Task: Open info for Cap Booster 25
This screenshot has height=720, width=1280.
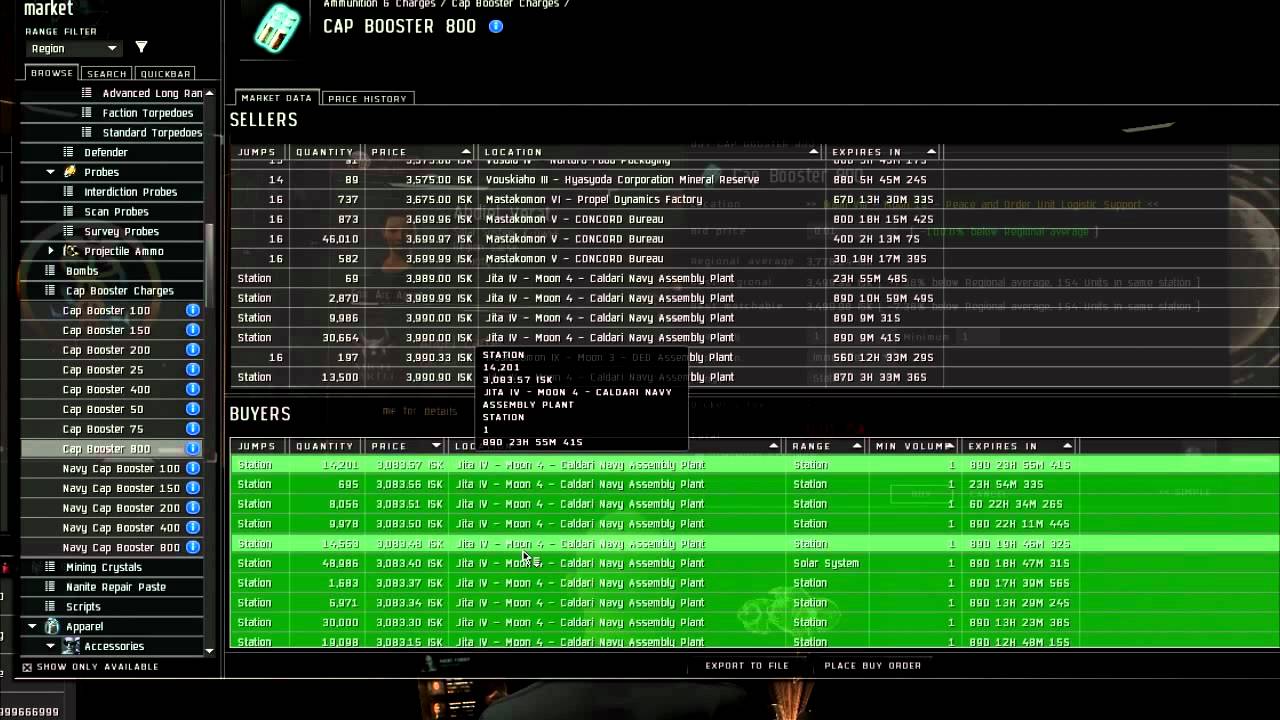Action: point(193,370)
